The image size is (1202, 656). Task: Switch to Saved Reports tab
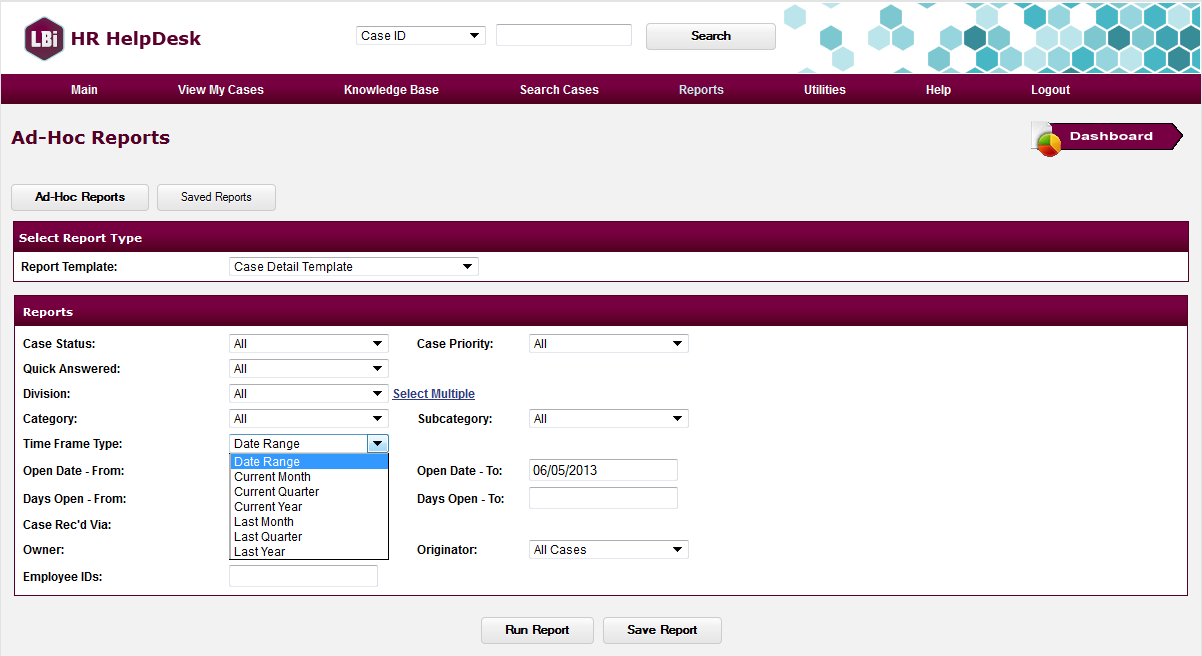(216, 197)
